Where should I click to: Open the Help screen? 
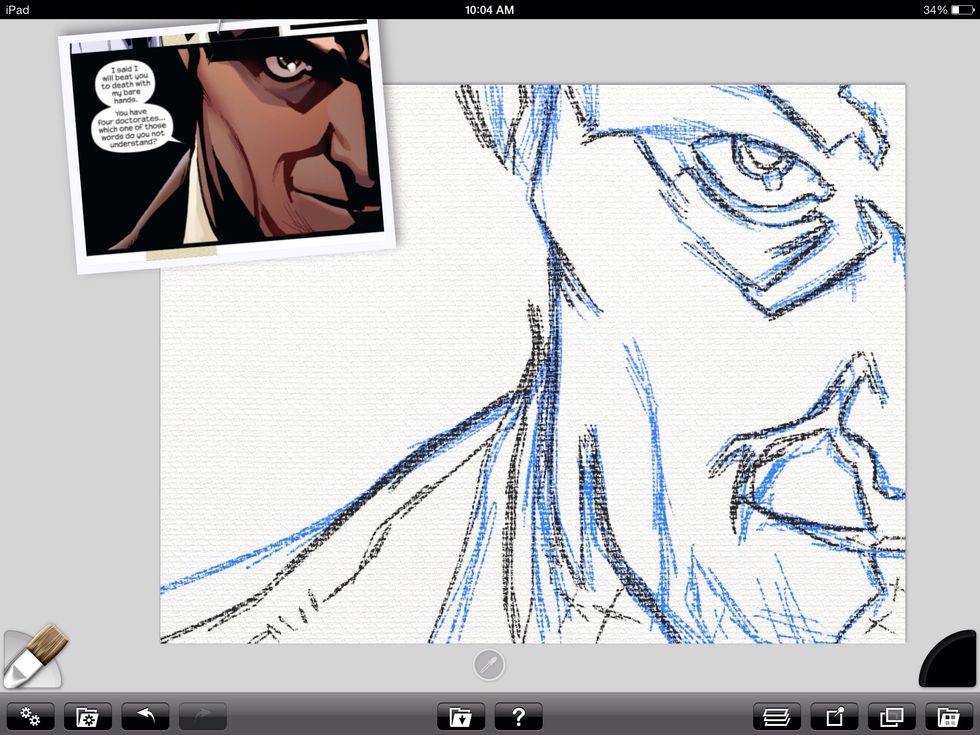pyautogui.click(x=518, y=716)
